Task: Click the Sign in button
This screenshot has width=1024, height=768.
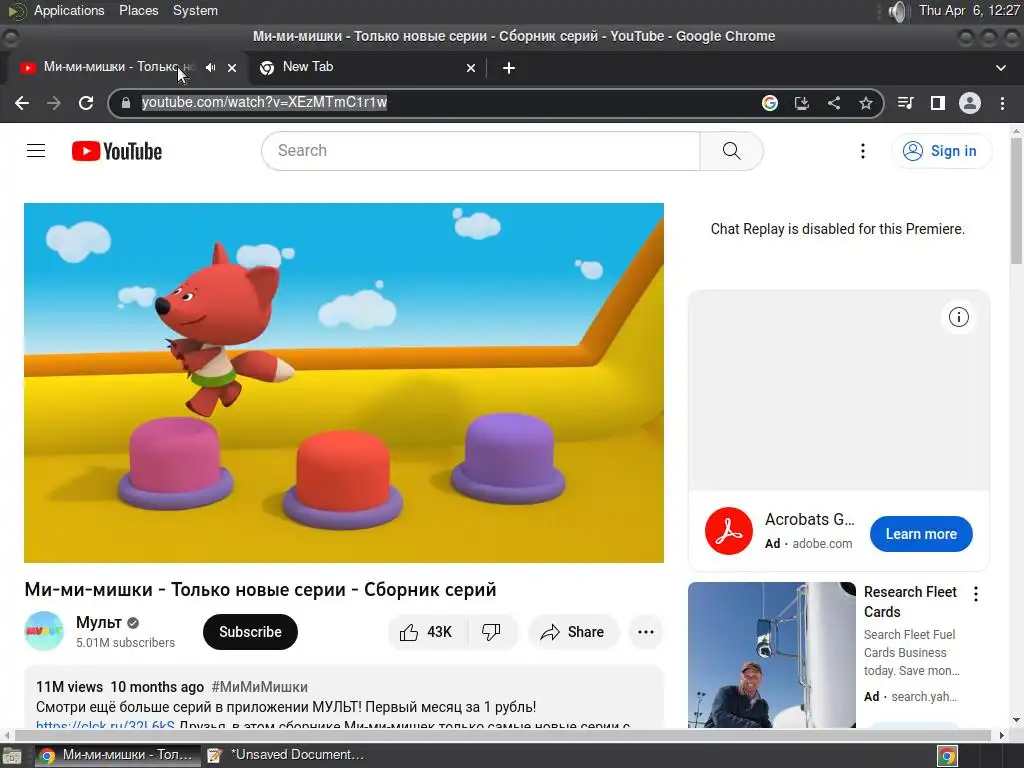Action: [941, 151]
